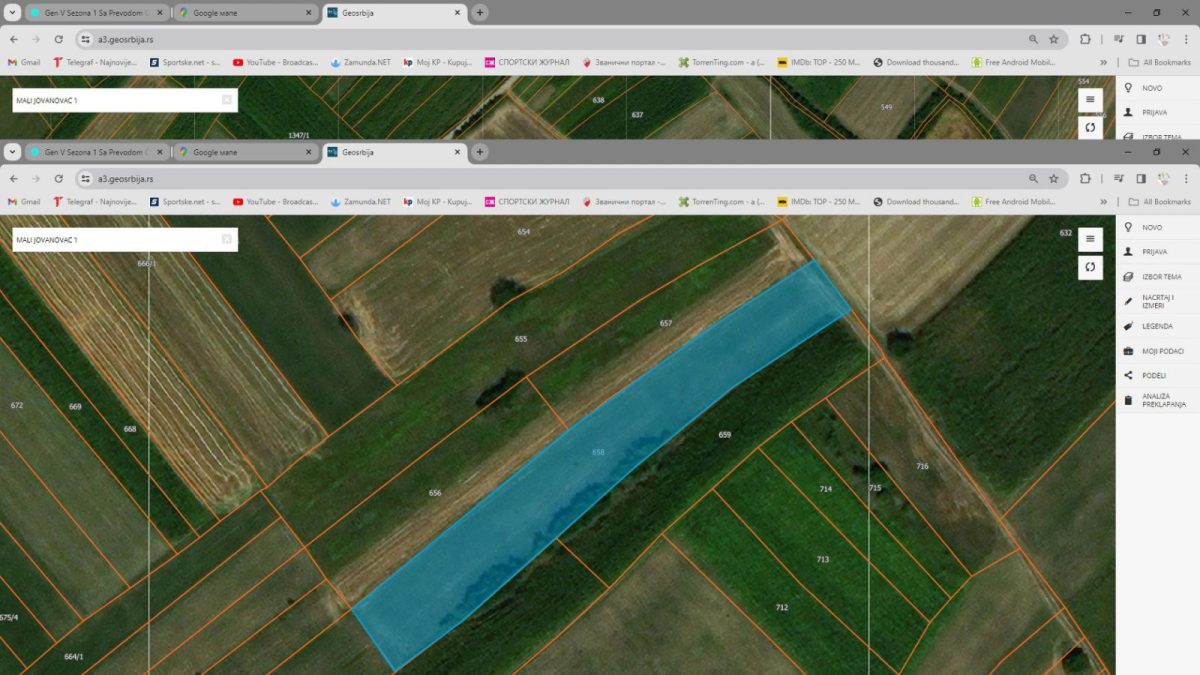Screen dimensions: 1200x675
Task: Click parcel 657 on the map
Action: [x=666, y=324]
